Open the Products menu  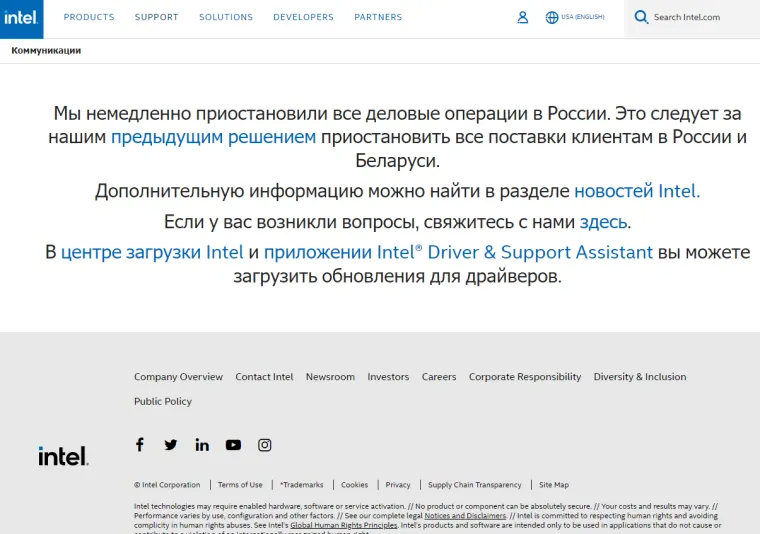tap(89, 17)
